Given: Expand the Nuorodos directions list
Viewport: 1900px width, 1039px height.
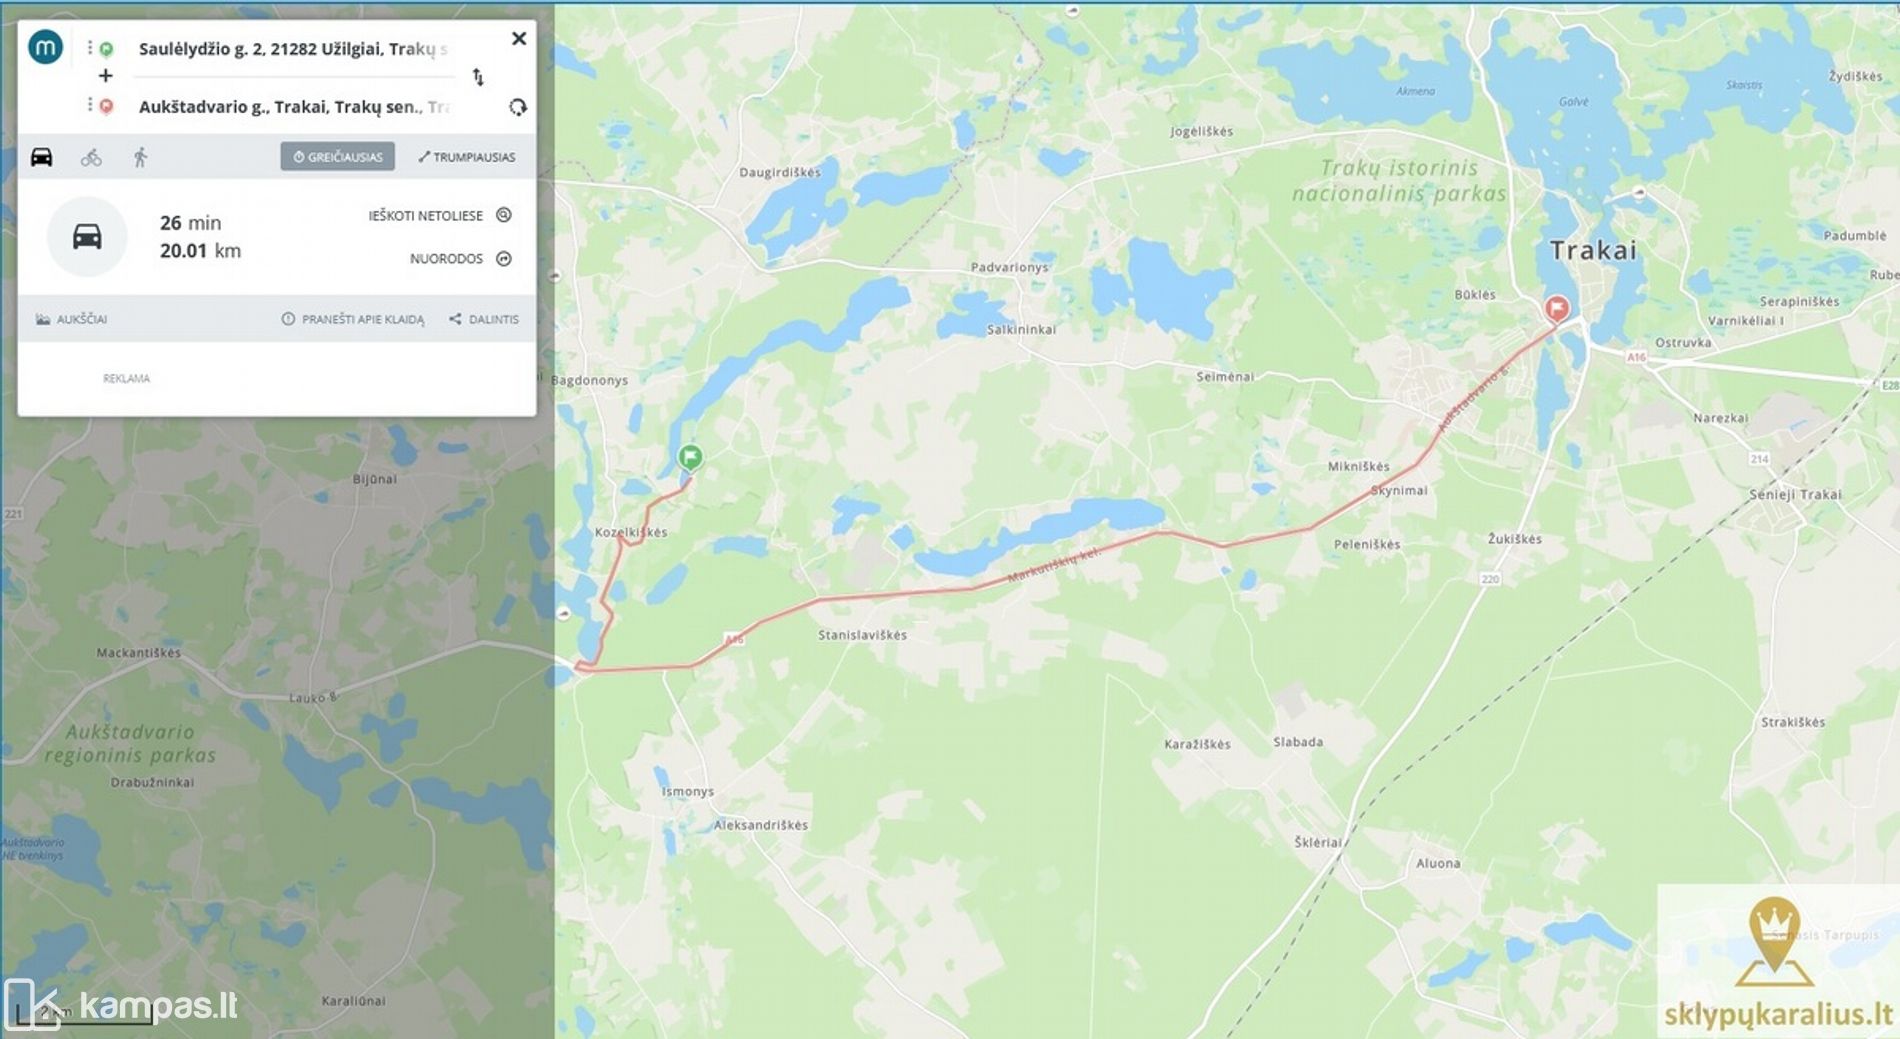Looking at the screenshot, I should click(461, 259).
